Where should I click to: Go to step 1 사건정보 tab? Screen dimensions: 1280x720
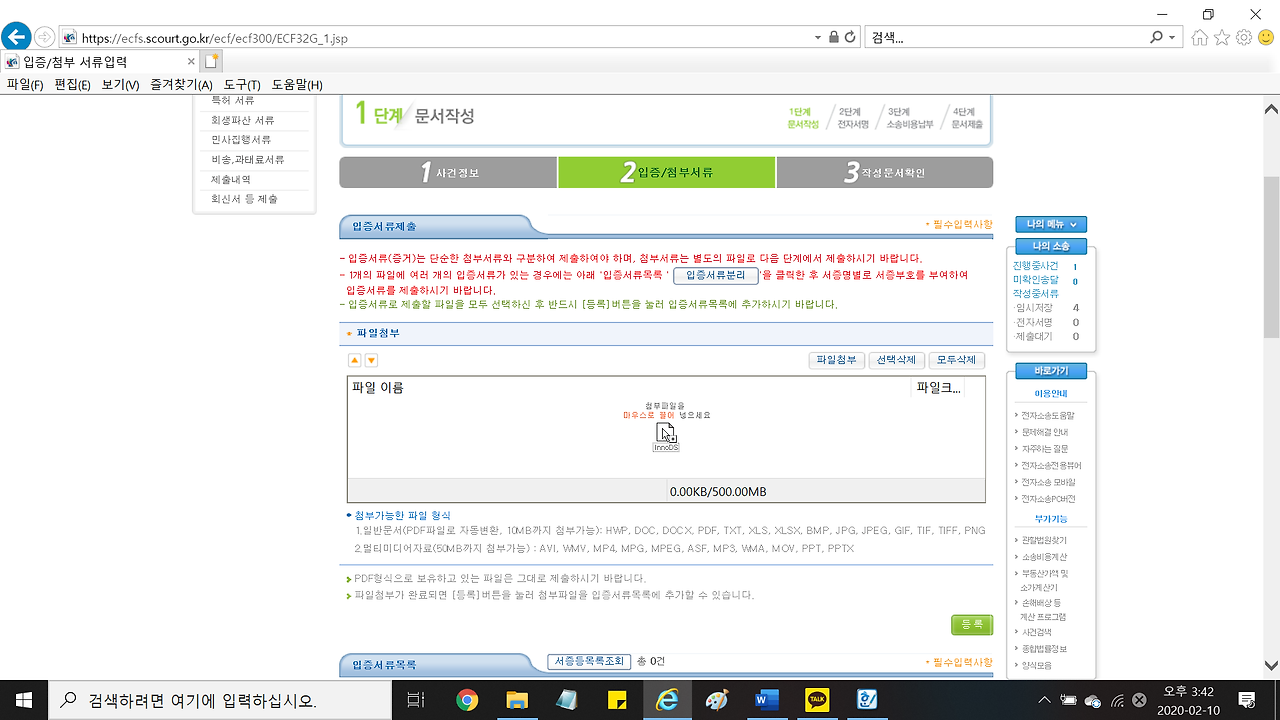448,172
